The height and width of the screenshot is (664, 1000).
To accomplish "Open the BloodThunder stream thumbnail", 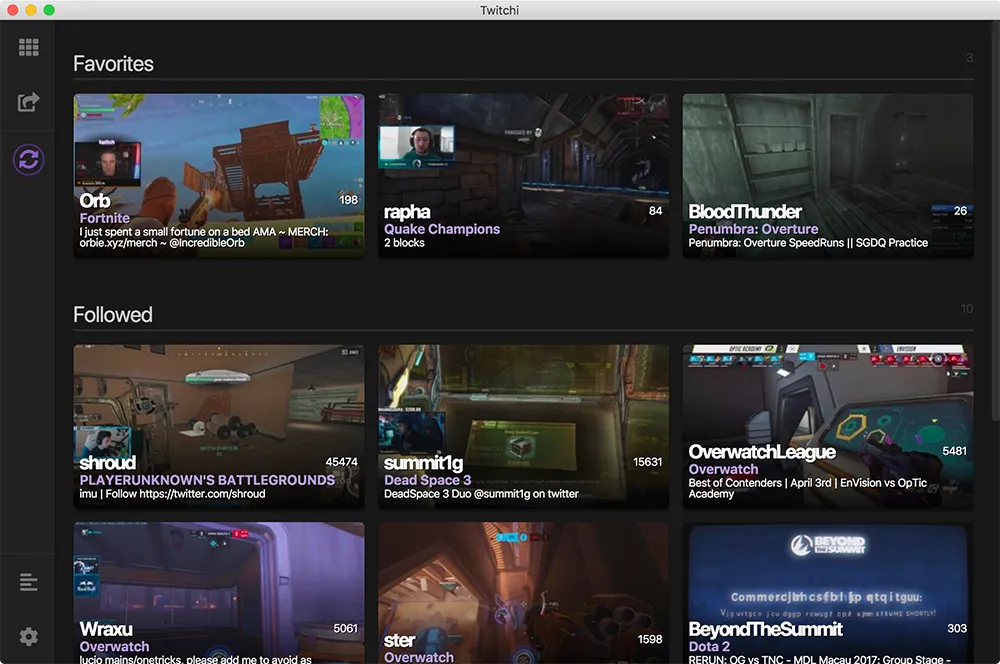I will [827, 150].
